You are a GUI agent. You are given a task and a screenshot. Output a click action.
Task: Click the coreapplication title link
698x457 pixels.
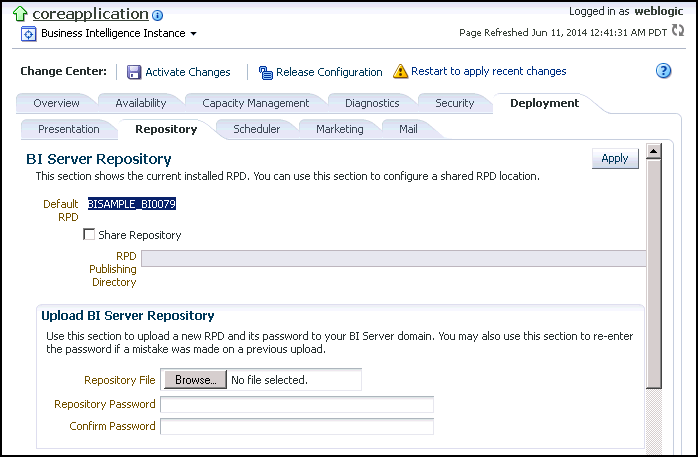pyautogui.click(x=90, y=14)
